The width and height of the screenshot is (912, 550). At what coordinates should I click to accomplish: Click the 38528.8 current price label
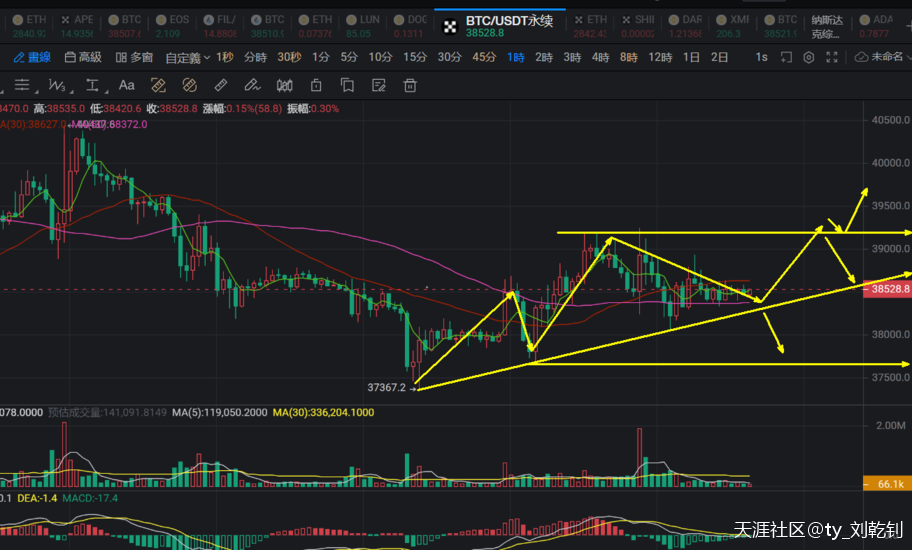[889, 289]
